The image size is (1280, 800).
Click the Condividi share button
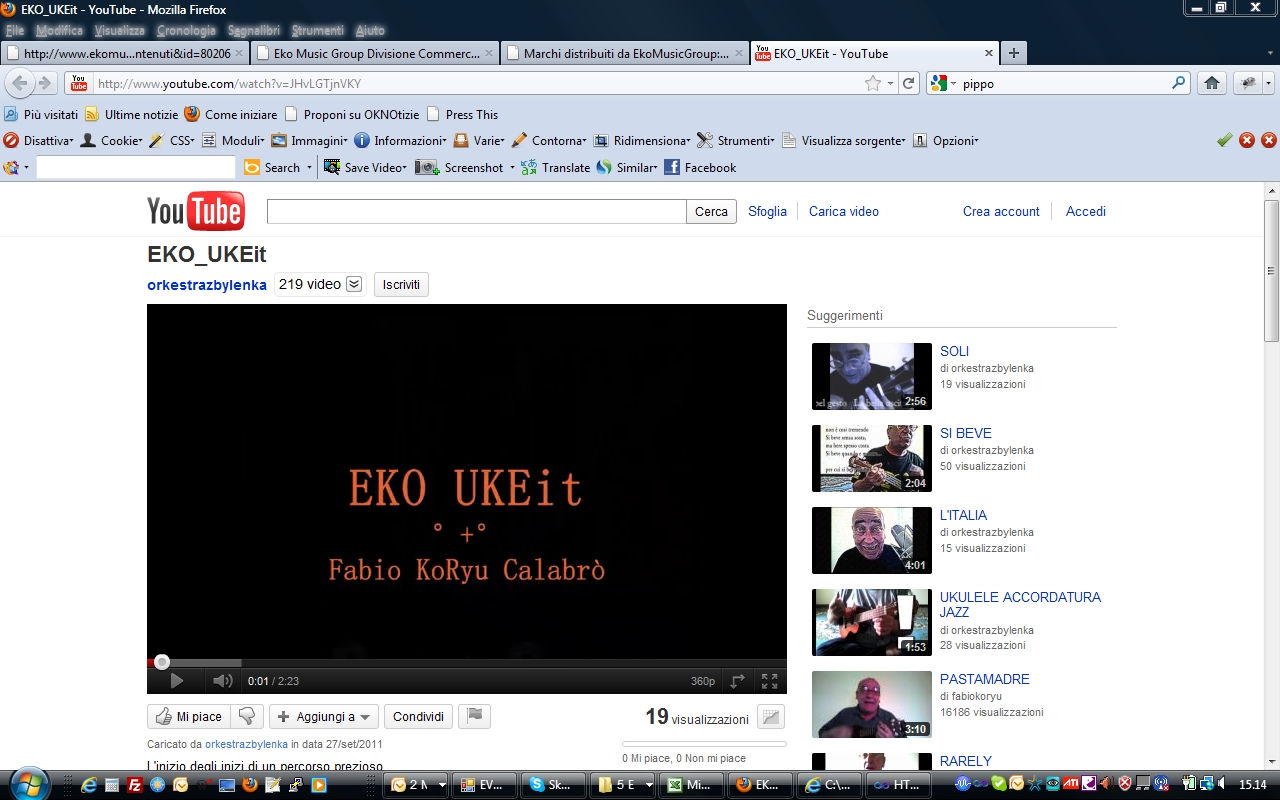point(418,716)
